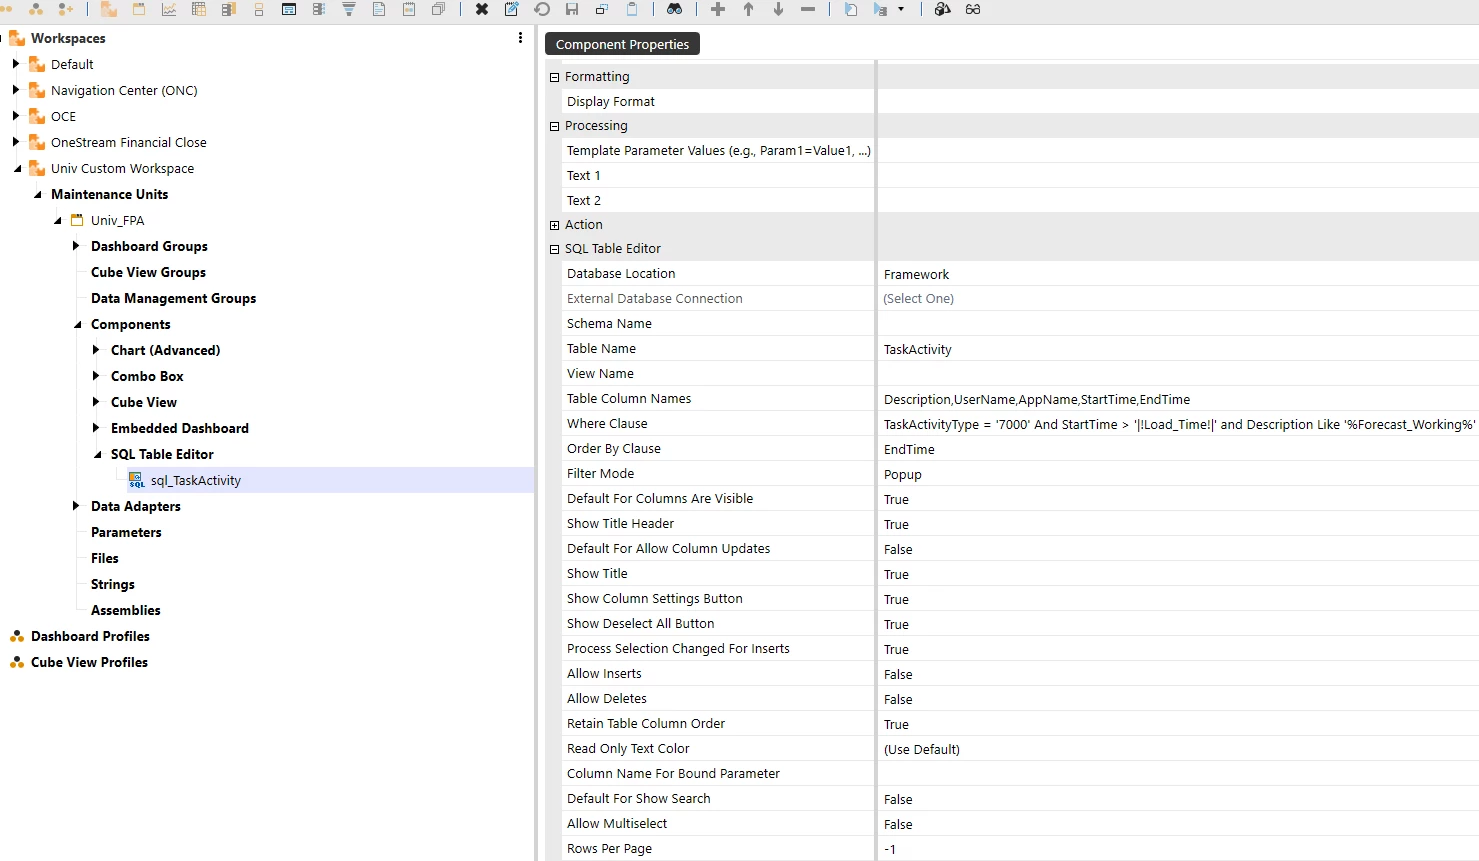
Task: Toggle Retain Table Column Order value
Action: coord(896,724)
